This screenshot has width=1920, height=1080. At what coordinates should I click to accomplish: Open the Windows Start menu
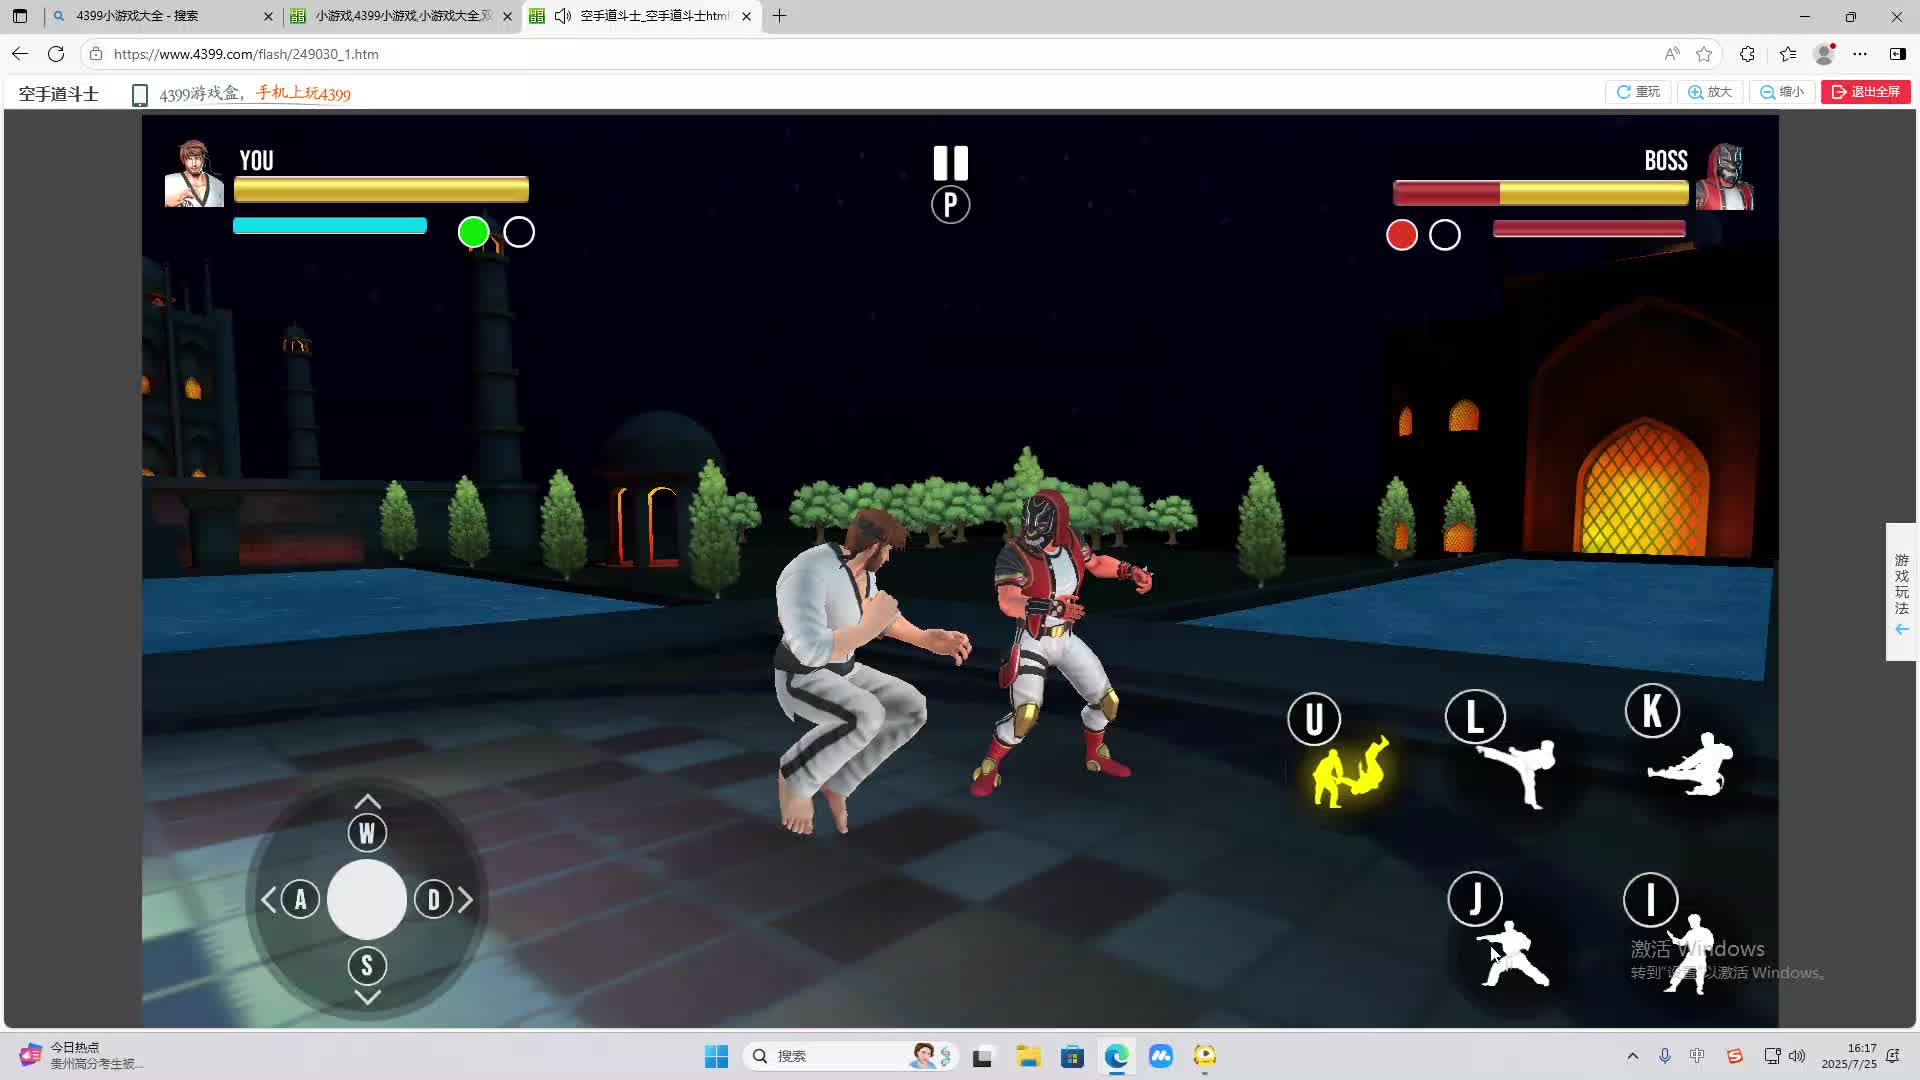[x=716, y=1056]
